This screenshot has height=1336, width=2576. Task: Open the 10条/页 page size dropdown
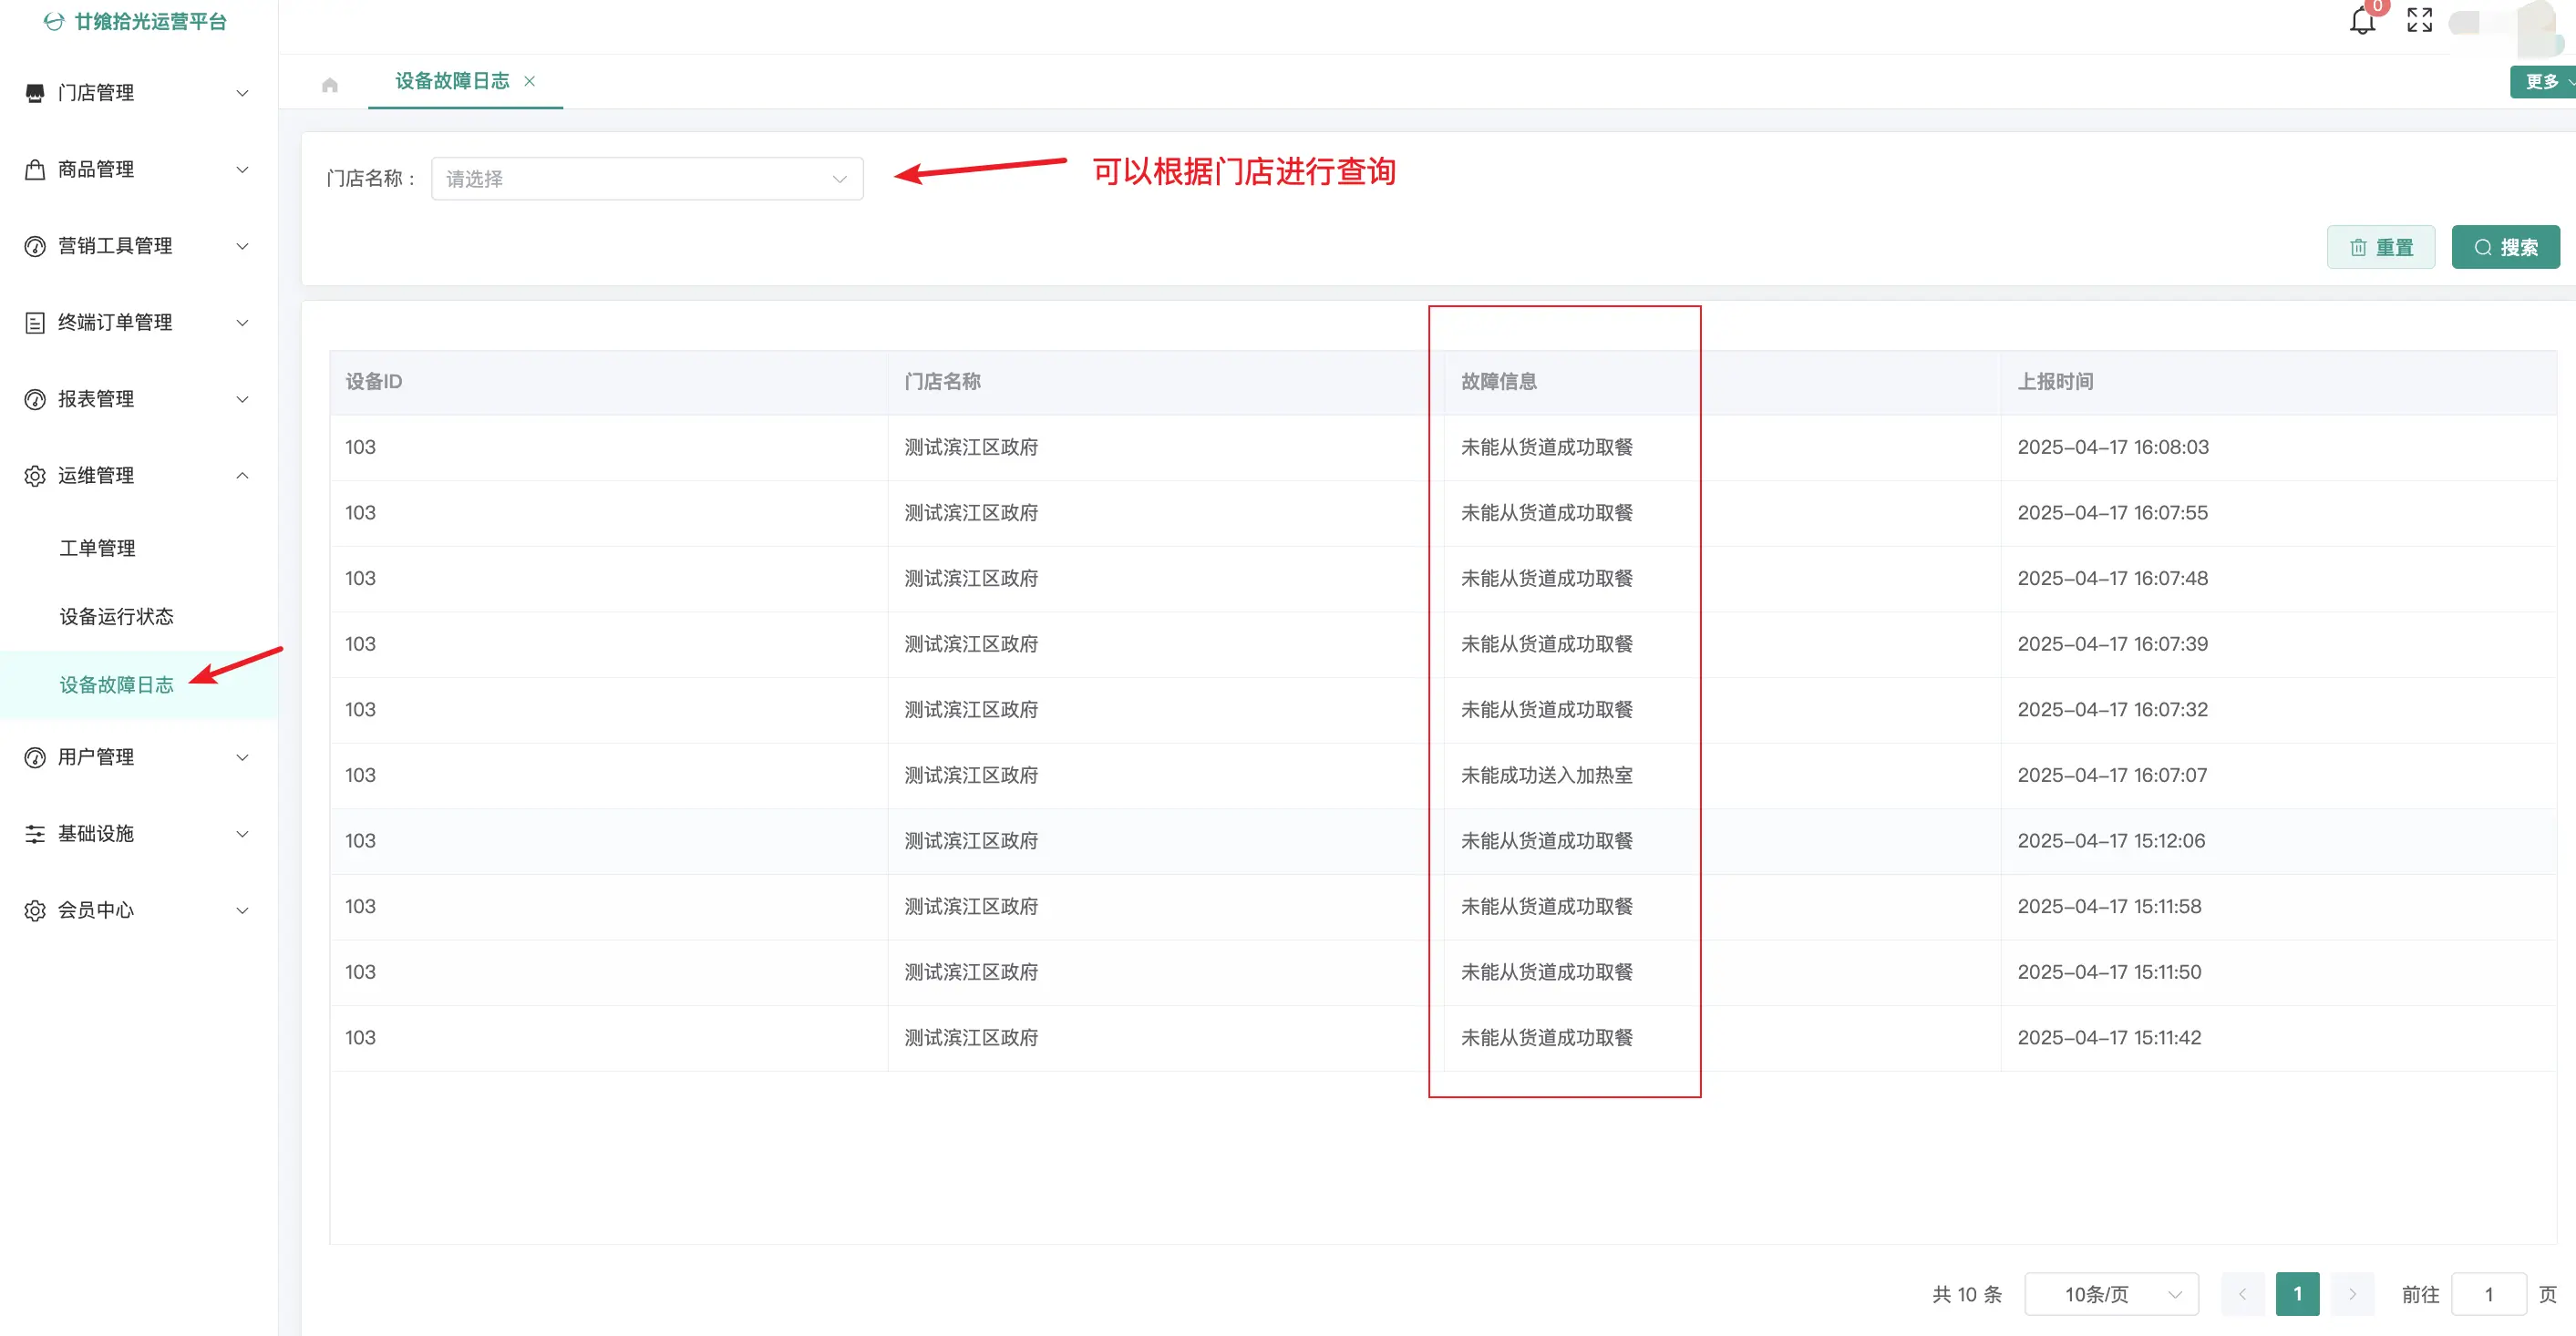(2111, 1293)
